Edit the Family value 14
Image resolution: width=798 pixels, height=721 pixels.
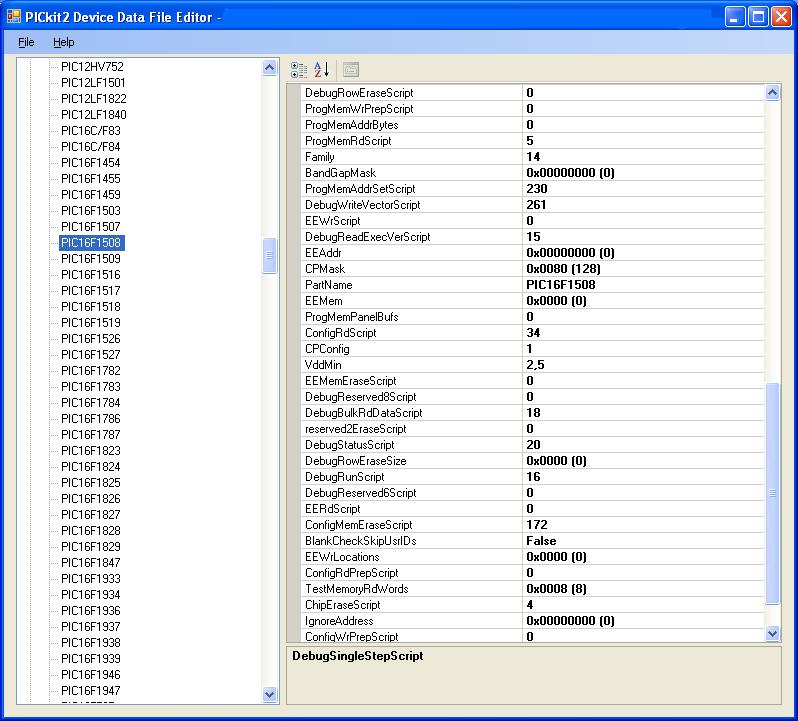pyautogui.click(x=643, y=157)
